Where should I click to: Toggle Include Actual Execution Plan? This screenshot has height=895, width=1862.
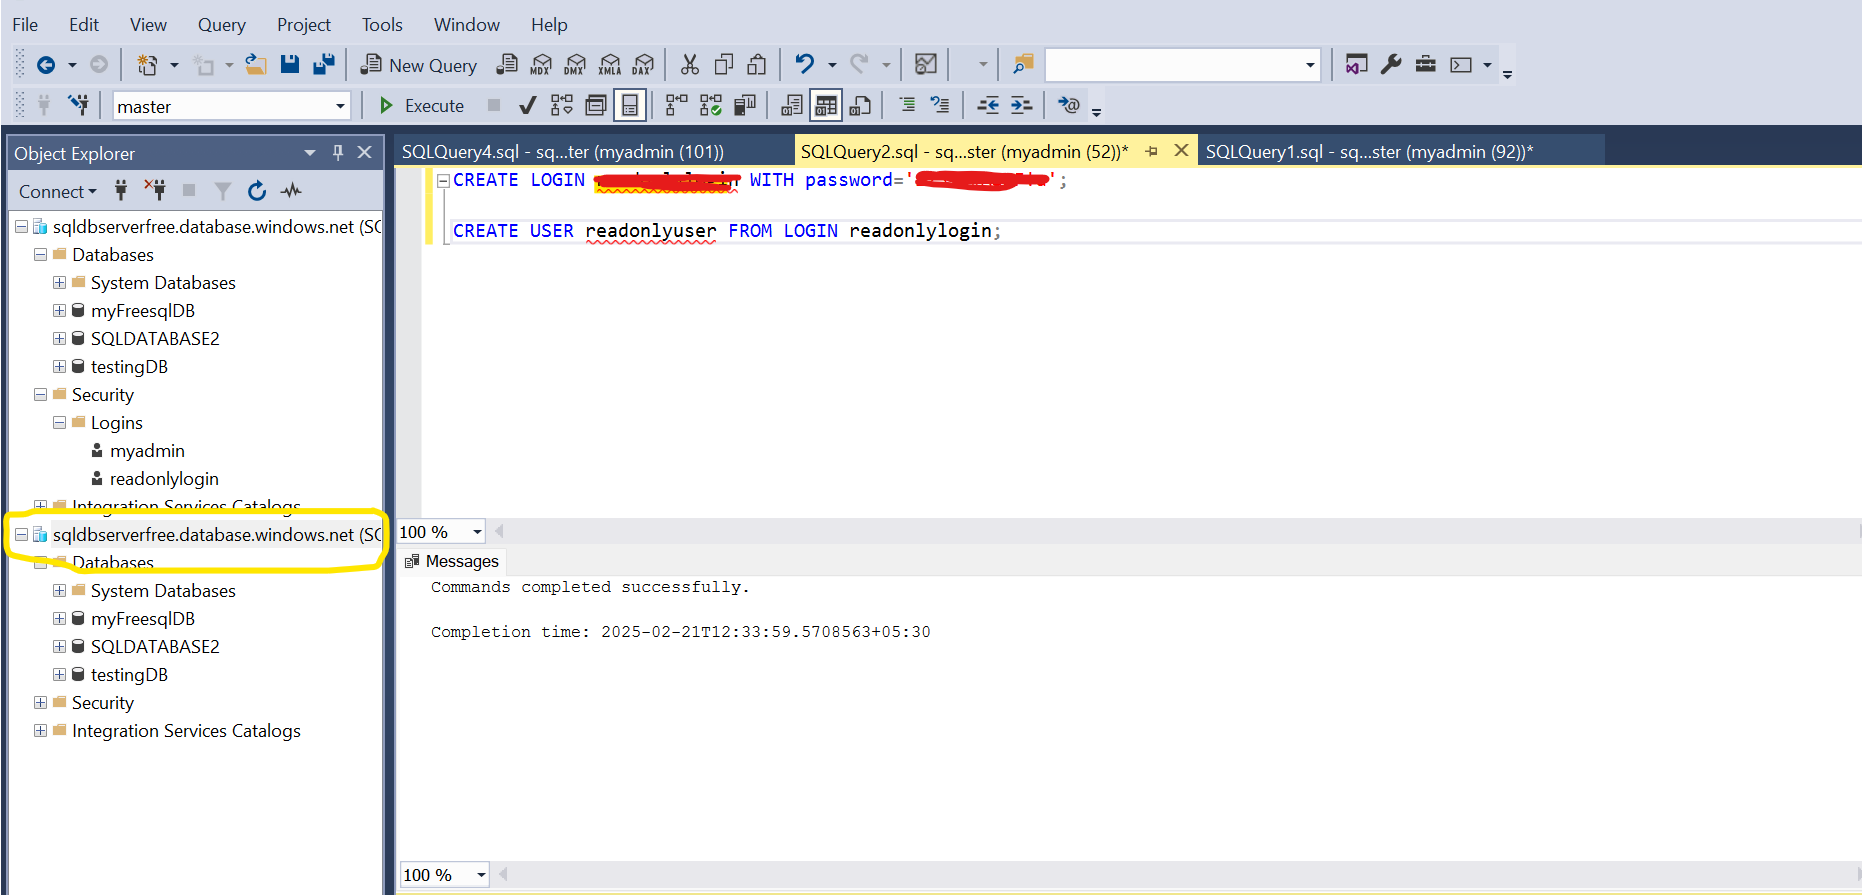[x=677, y=105]
